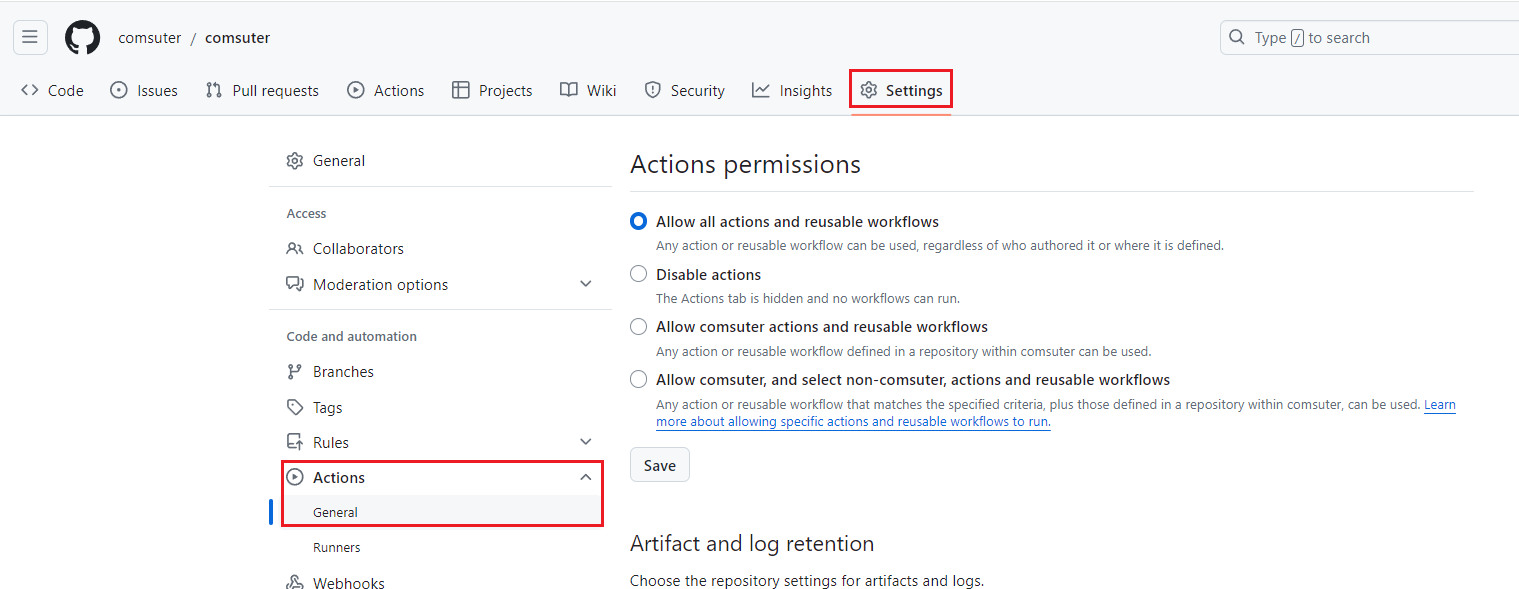The width and height of the screenshot is (1519, 589).
Task: Open the Security tab
Action: [685, 90]
